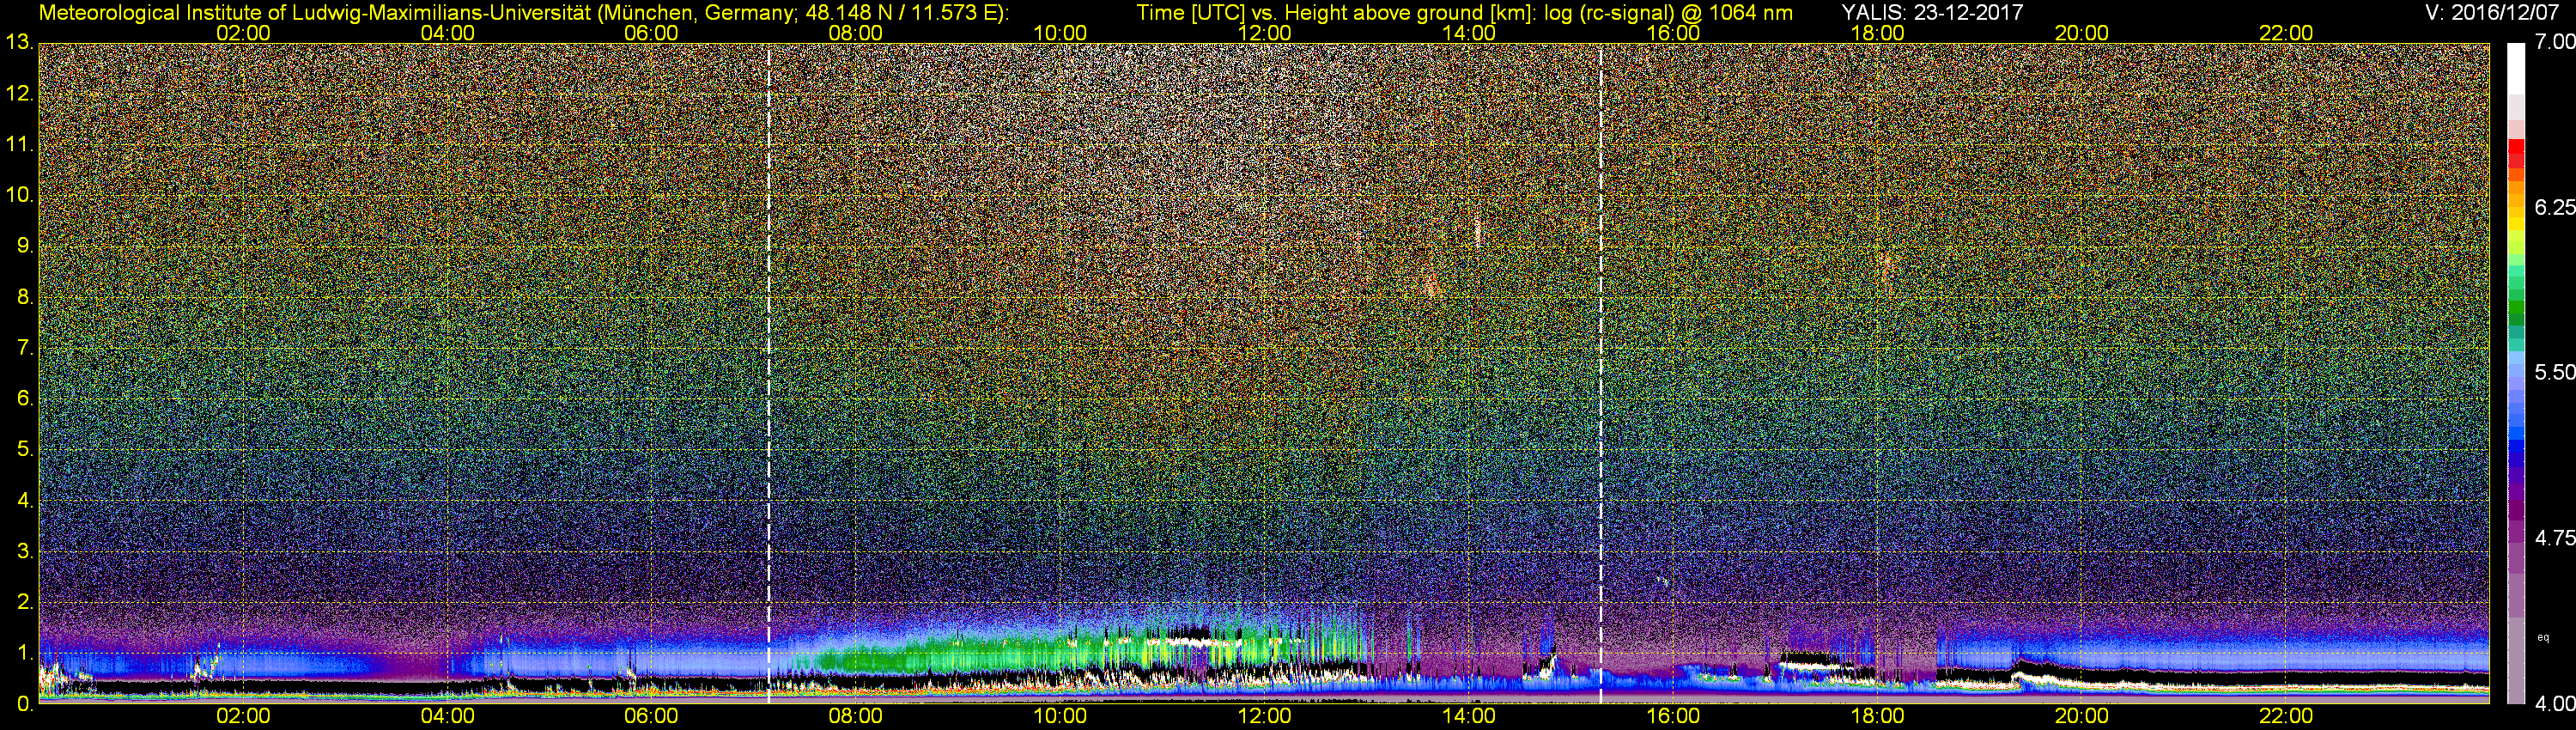2576x730 pixels.
Task: Click the dashed white vertical marker after 07:00
Action: pos(768,374)
